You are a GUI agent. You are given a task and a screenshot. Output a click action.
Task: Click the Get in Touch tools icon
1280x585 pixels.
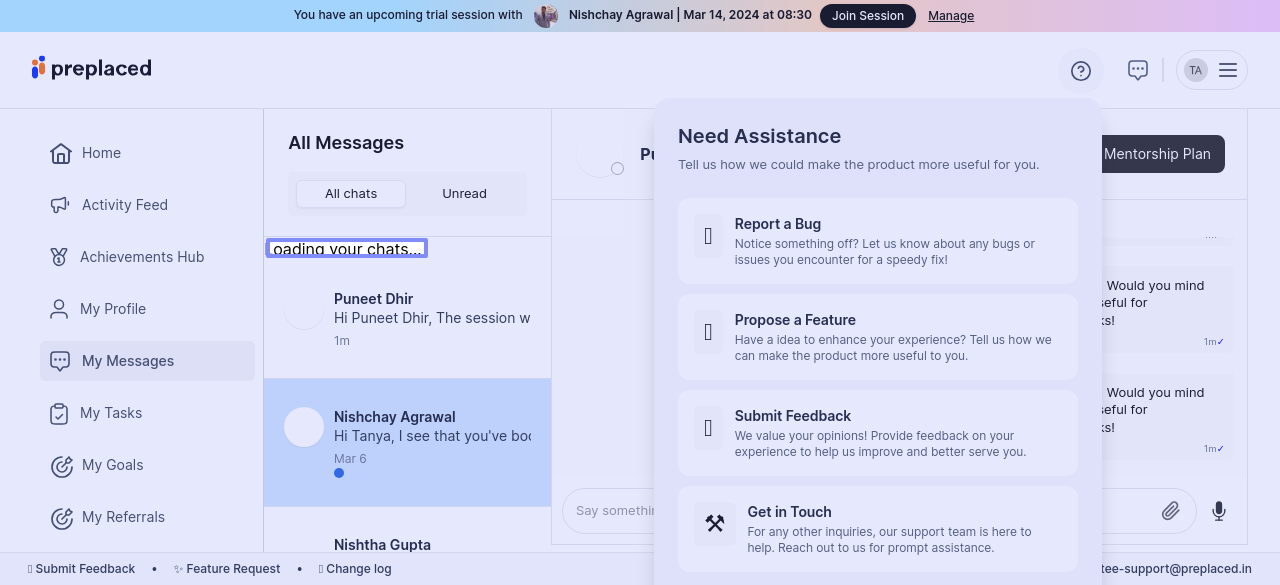coord(714,524)
